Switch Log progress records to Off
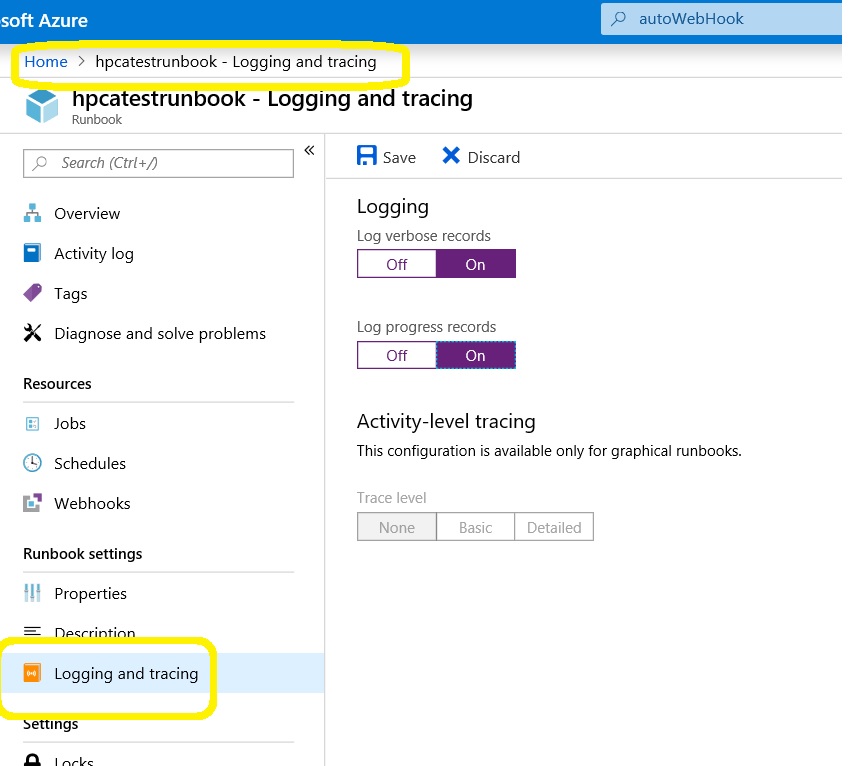The image size is (859, 766). click(x=396, y=354)
